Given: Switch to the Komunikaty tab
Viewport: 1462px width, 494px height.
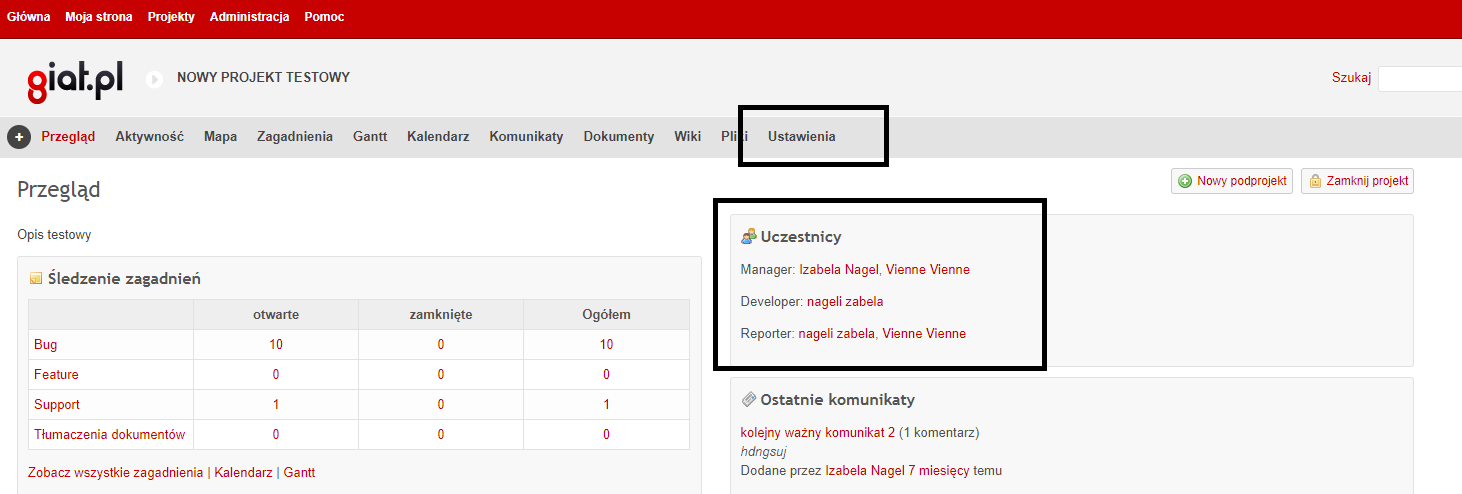Looking at the screenshot, I should pos(526,137).
